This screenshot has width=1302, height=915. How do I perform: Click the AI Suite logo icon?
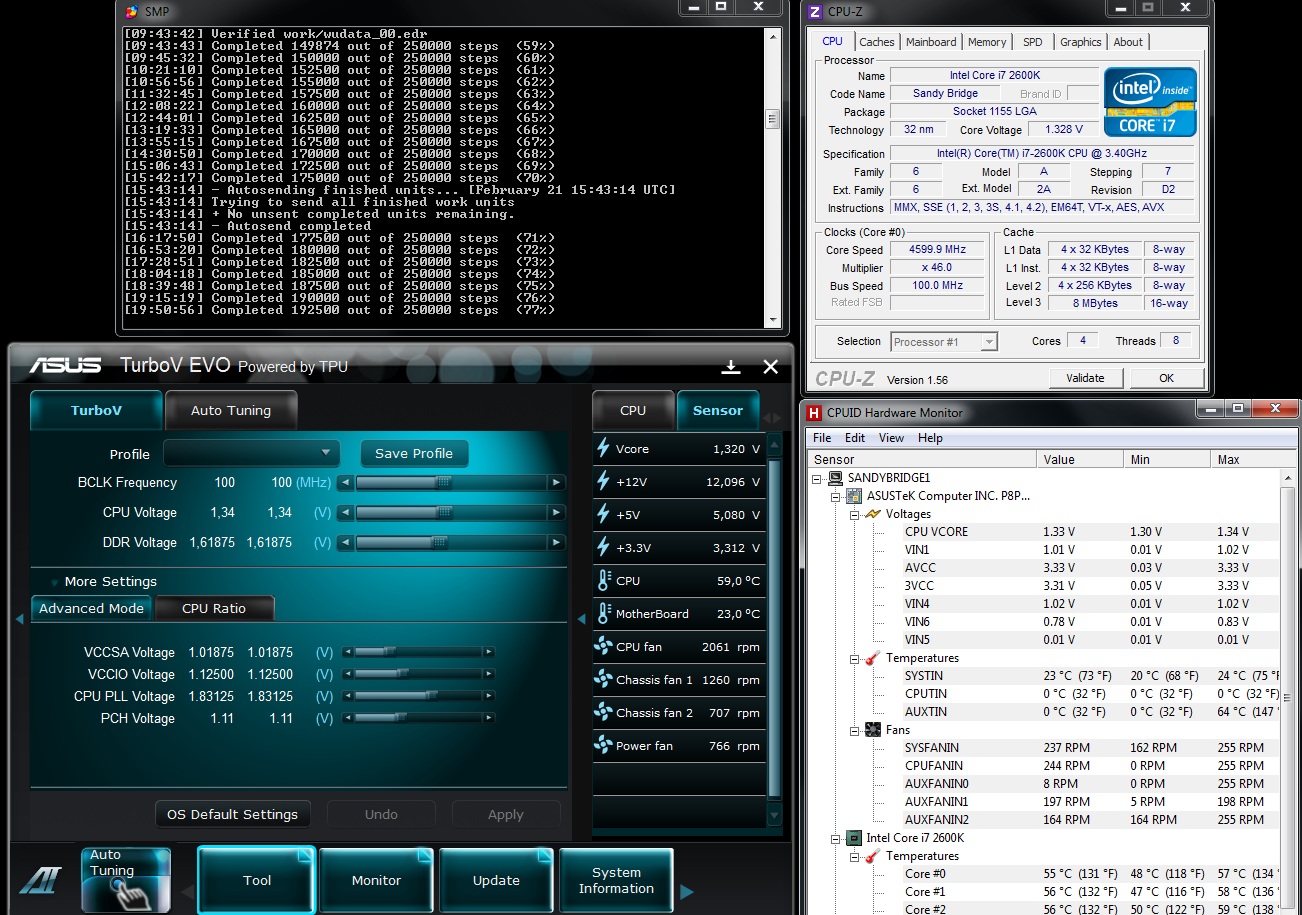(x=41, y=880)
